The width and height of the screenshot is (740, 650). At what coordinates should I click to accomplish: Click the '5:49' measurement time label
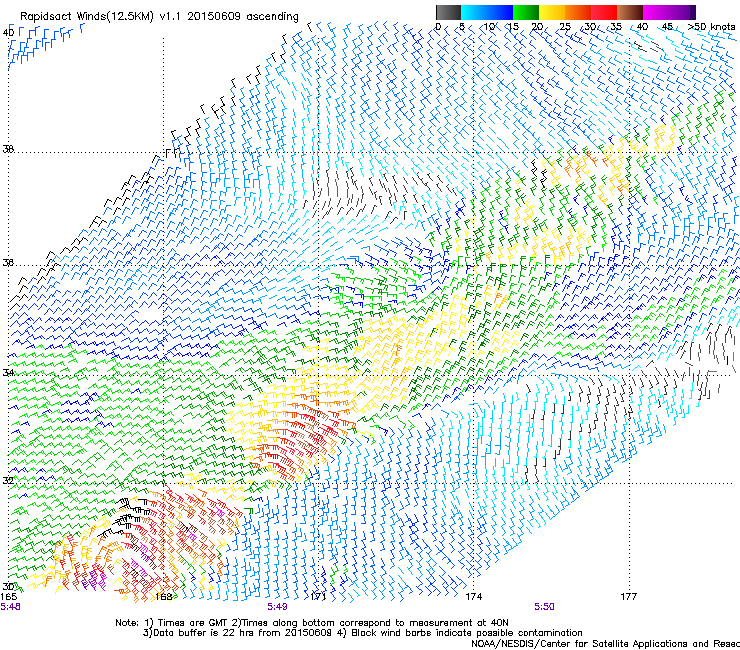[277, 607]
